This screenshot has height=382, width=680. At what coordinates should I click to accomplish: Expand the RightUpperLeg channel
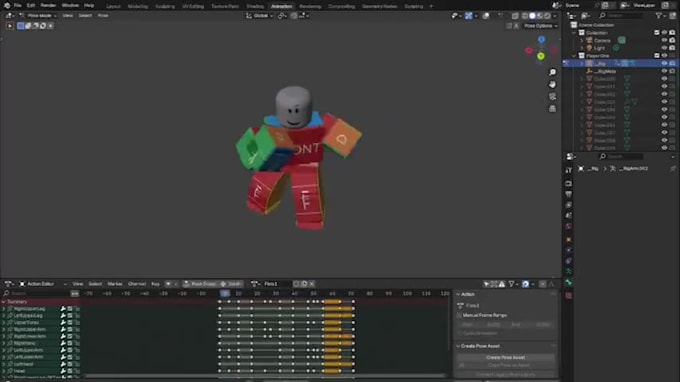coord(4,309)
